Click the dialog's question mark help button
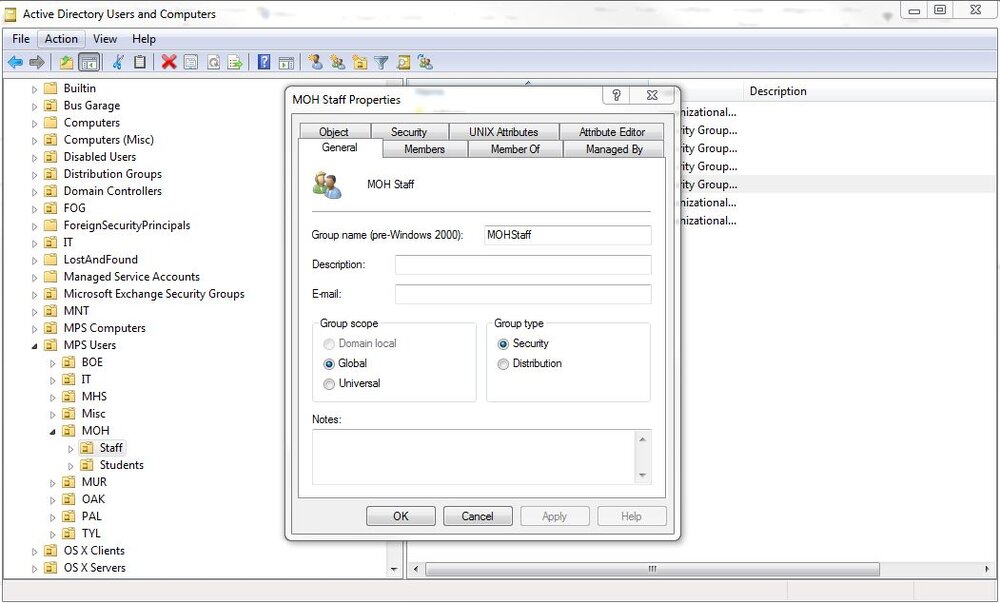 tap(615, 95)
